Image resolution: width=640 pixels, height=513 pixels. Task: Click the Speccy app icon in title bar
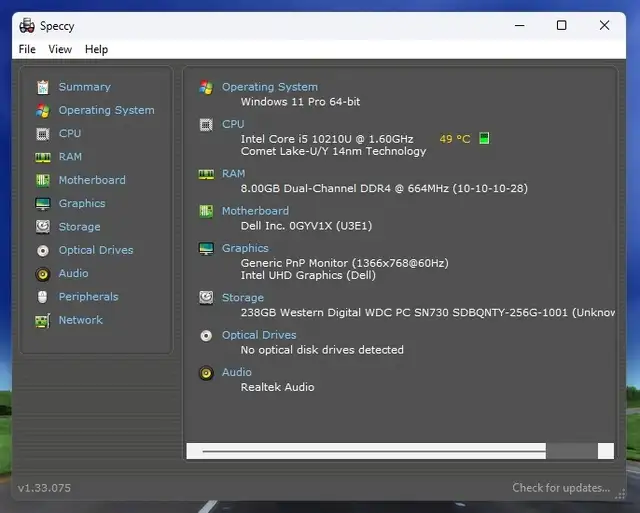point(27,26)
